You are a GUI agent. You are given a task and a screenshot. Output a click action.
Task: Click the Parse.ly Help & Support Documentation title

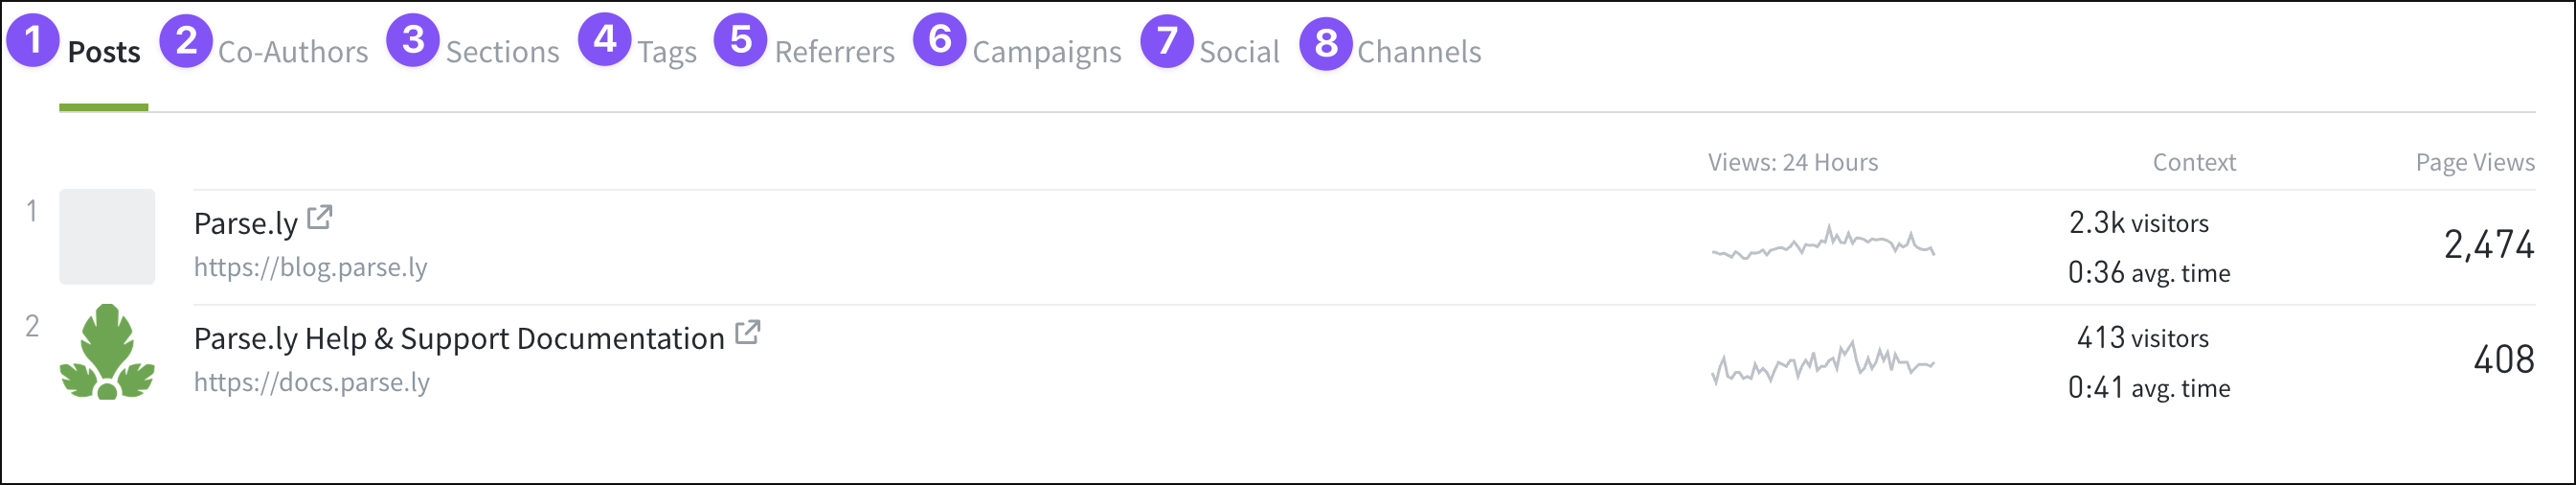tap(459, 339)
